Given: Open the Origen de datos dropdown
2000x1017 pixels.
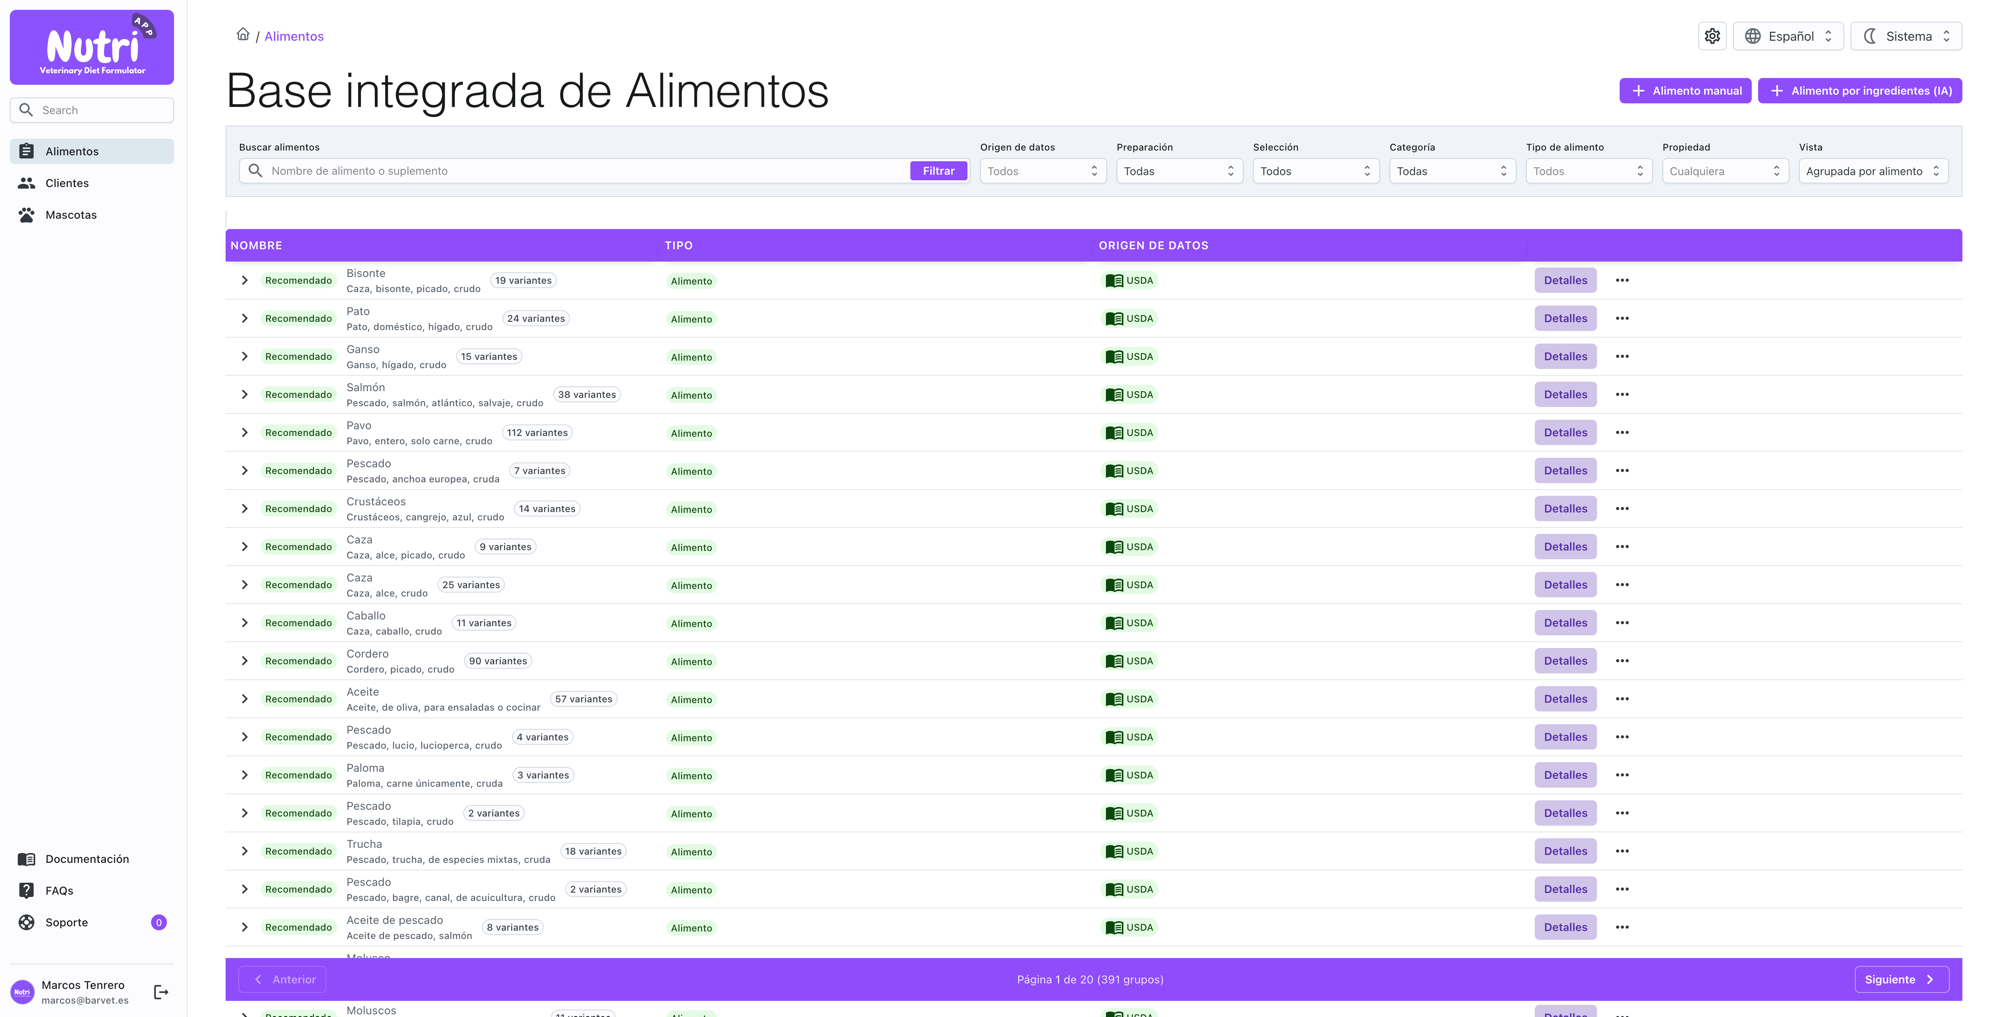Looking at the screenshot, I should coord(1042,171).
